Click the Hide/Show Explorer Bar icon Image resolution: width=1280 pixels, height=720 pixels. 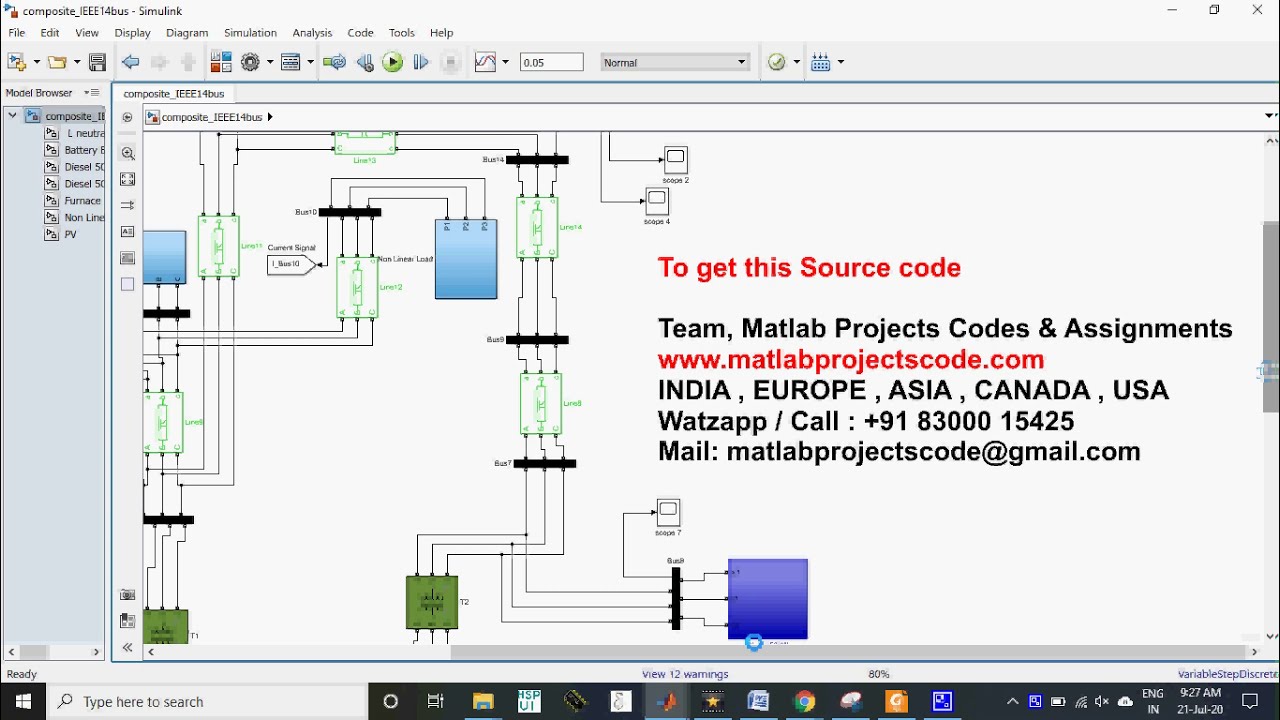click(x=127, y=117)
